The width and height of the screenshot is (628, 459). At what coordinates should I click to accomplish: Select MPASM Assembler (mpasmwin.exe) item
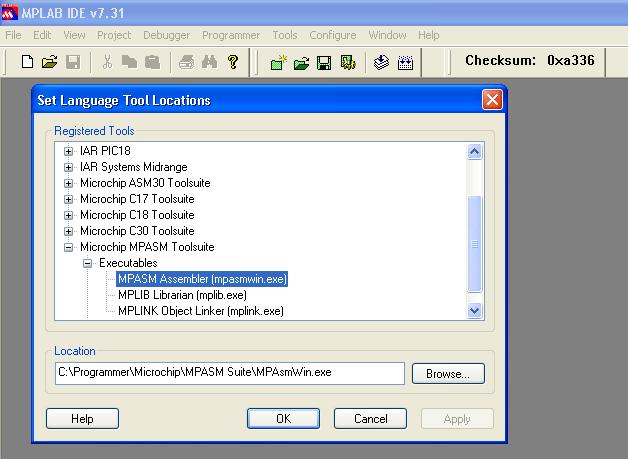point(202,279)
